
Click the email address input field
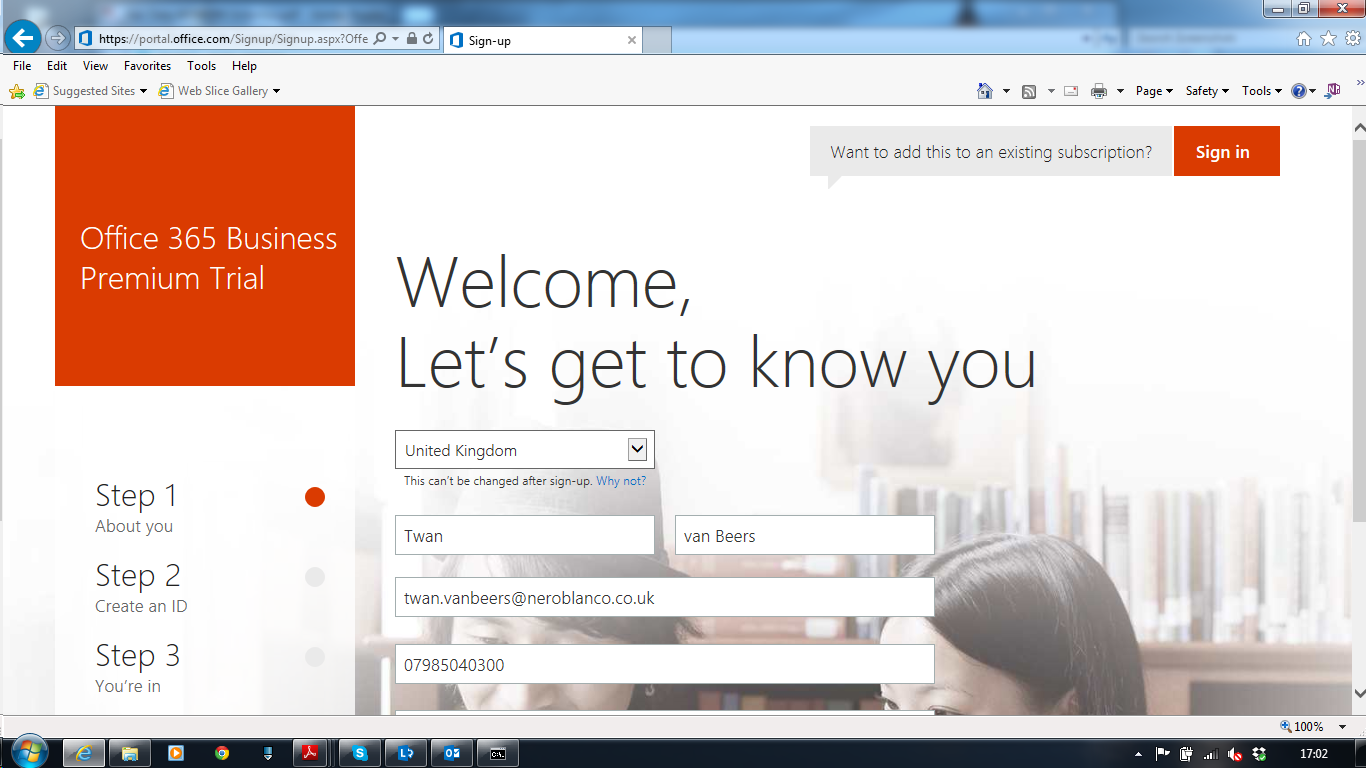click(x=665, y=597)
